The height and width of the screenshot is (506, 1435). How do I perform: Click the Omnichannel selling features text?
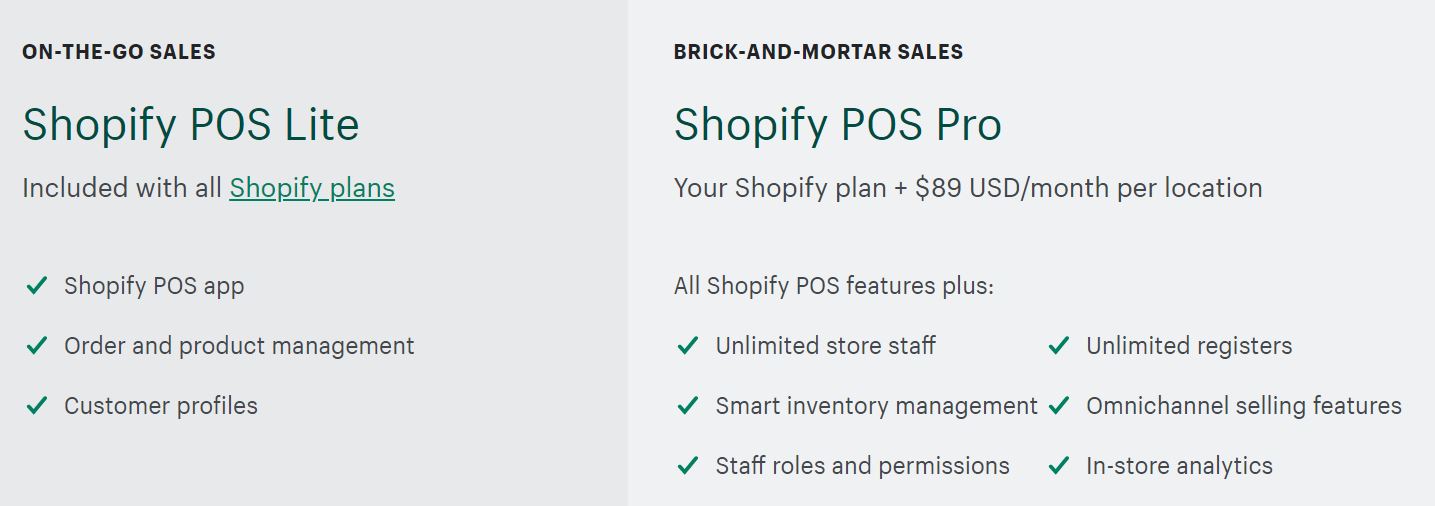(x=1244, y=406)
